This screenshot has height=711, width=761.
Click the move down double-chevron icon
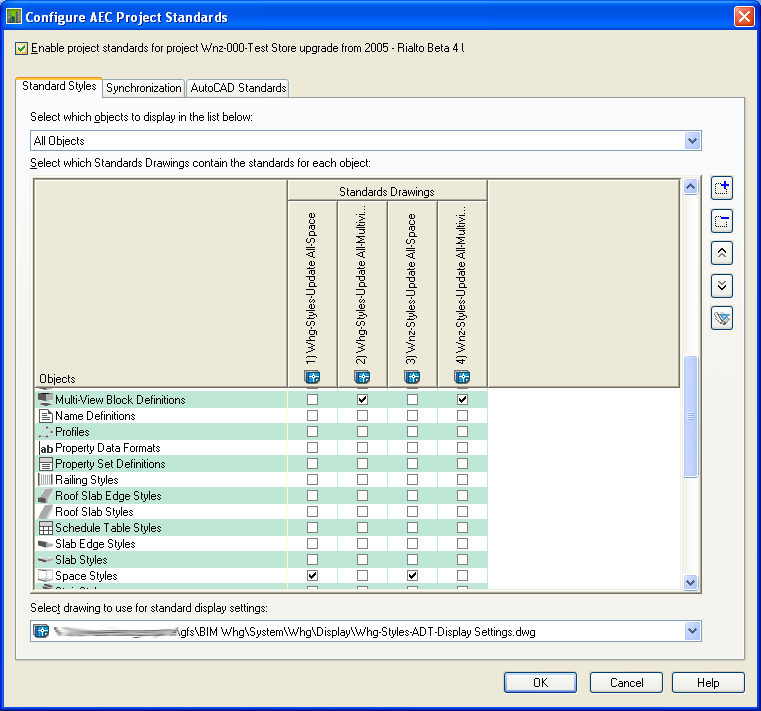pos(722,286)
